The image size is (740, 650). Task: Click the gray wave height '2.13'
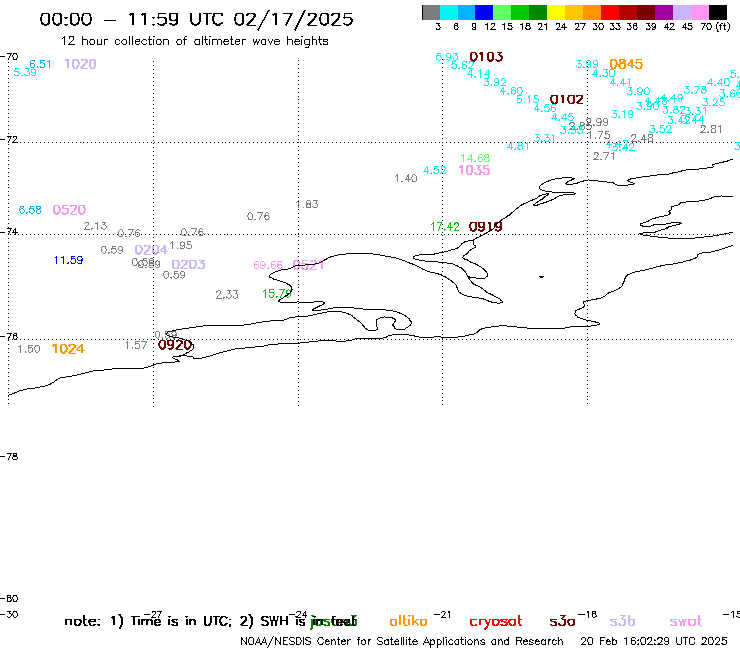[95, 227]
